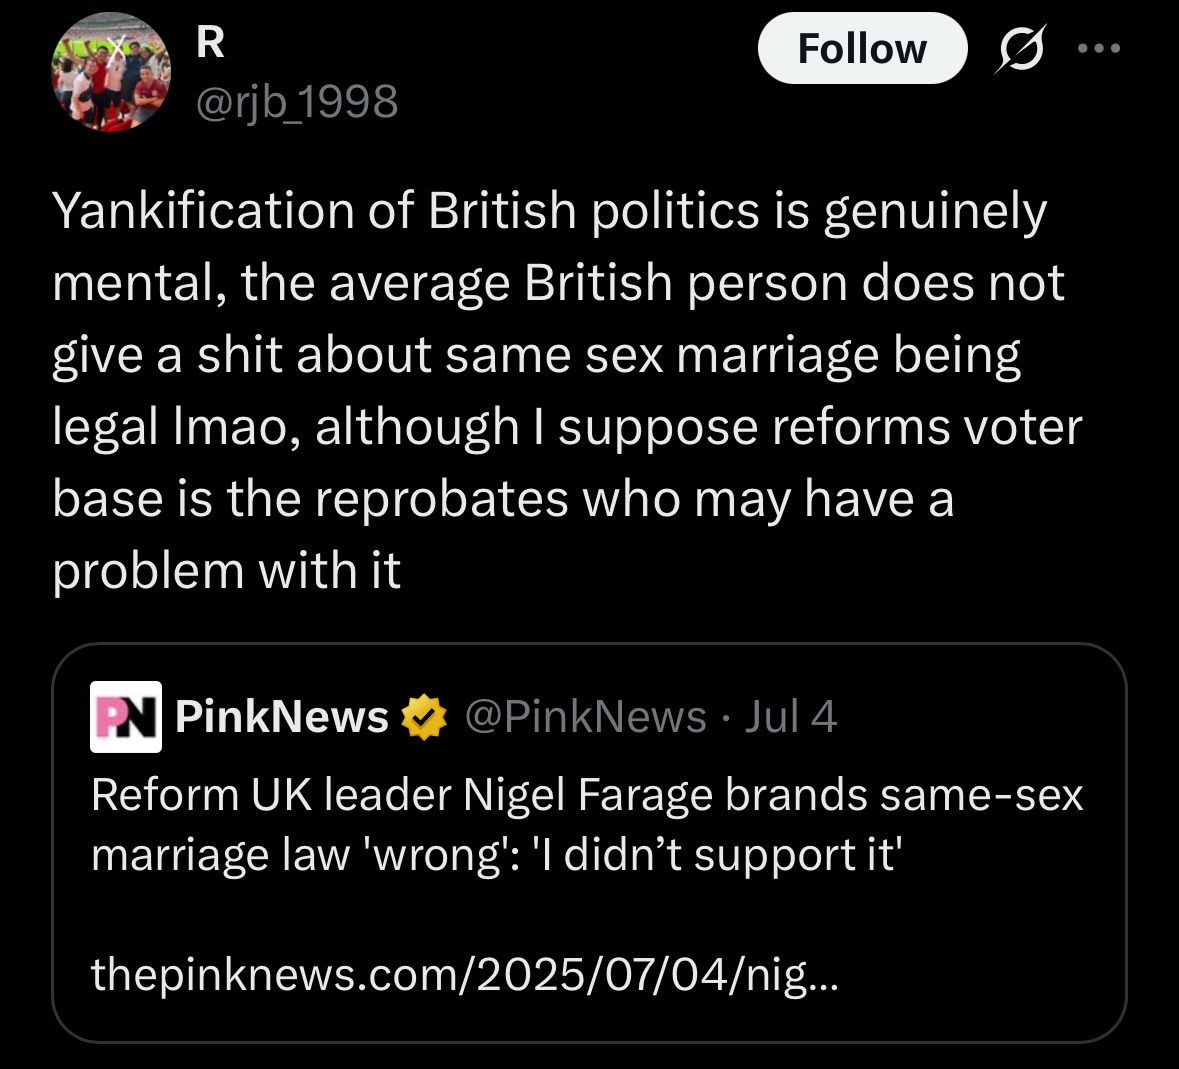Open the @PinkNews handle
Image resolution: width=1179 pixels, height=1069 pixels.
pyautogui.click(x=586, y=716)
